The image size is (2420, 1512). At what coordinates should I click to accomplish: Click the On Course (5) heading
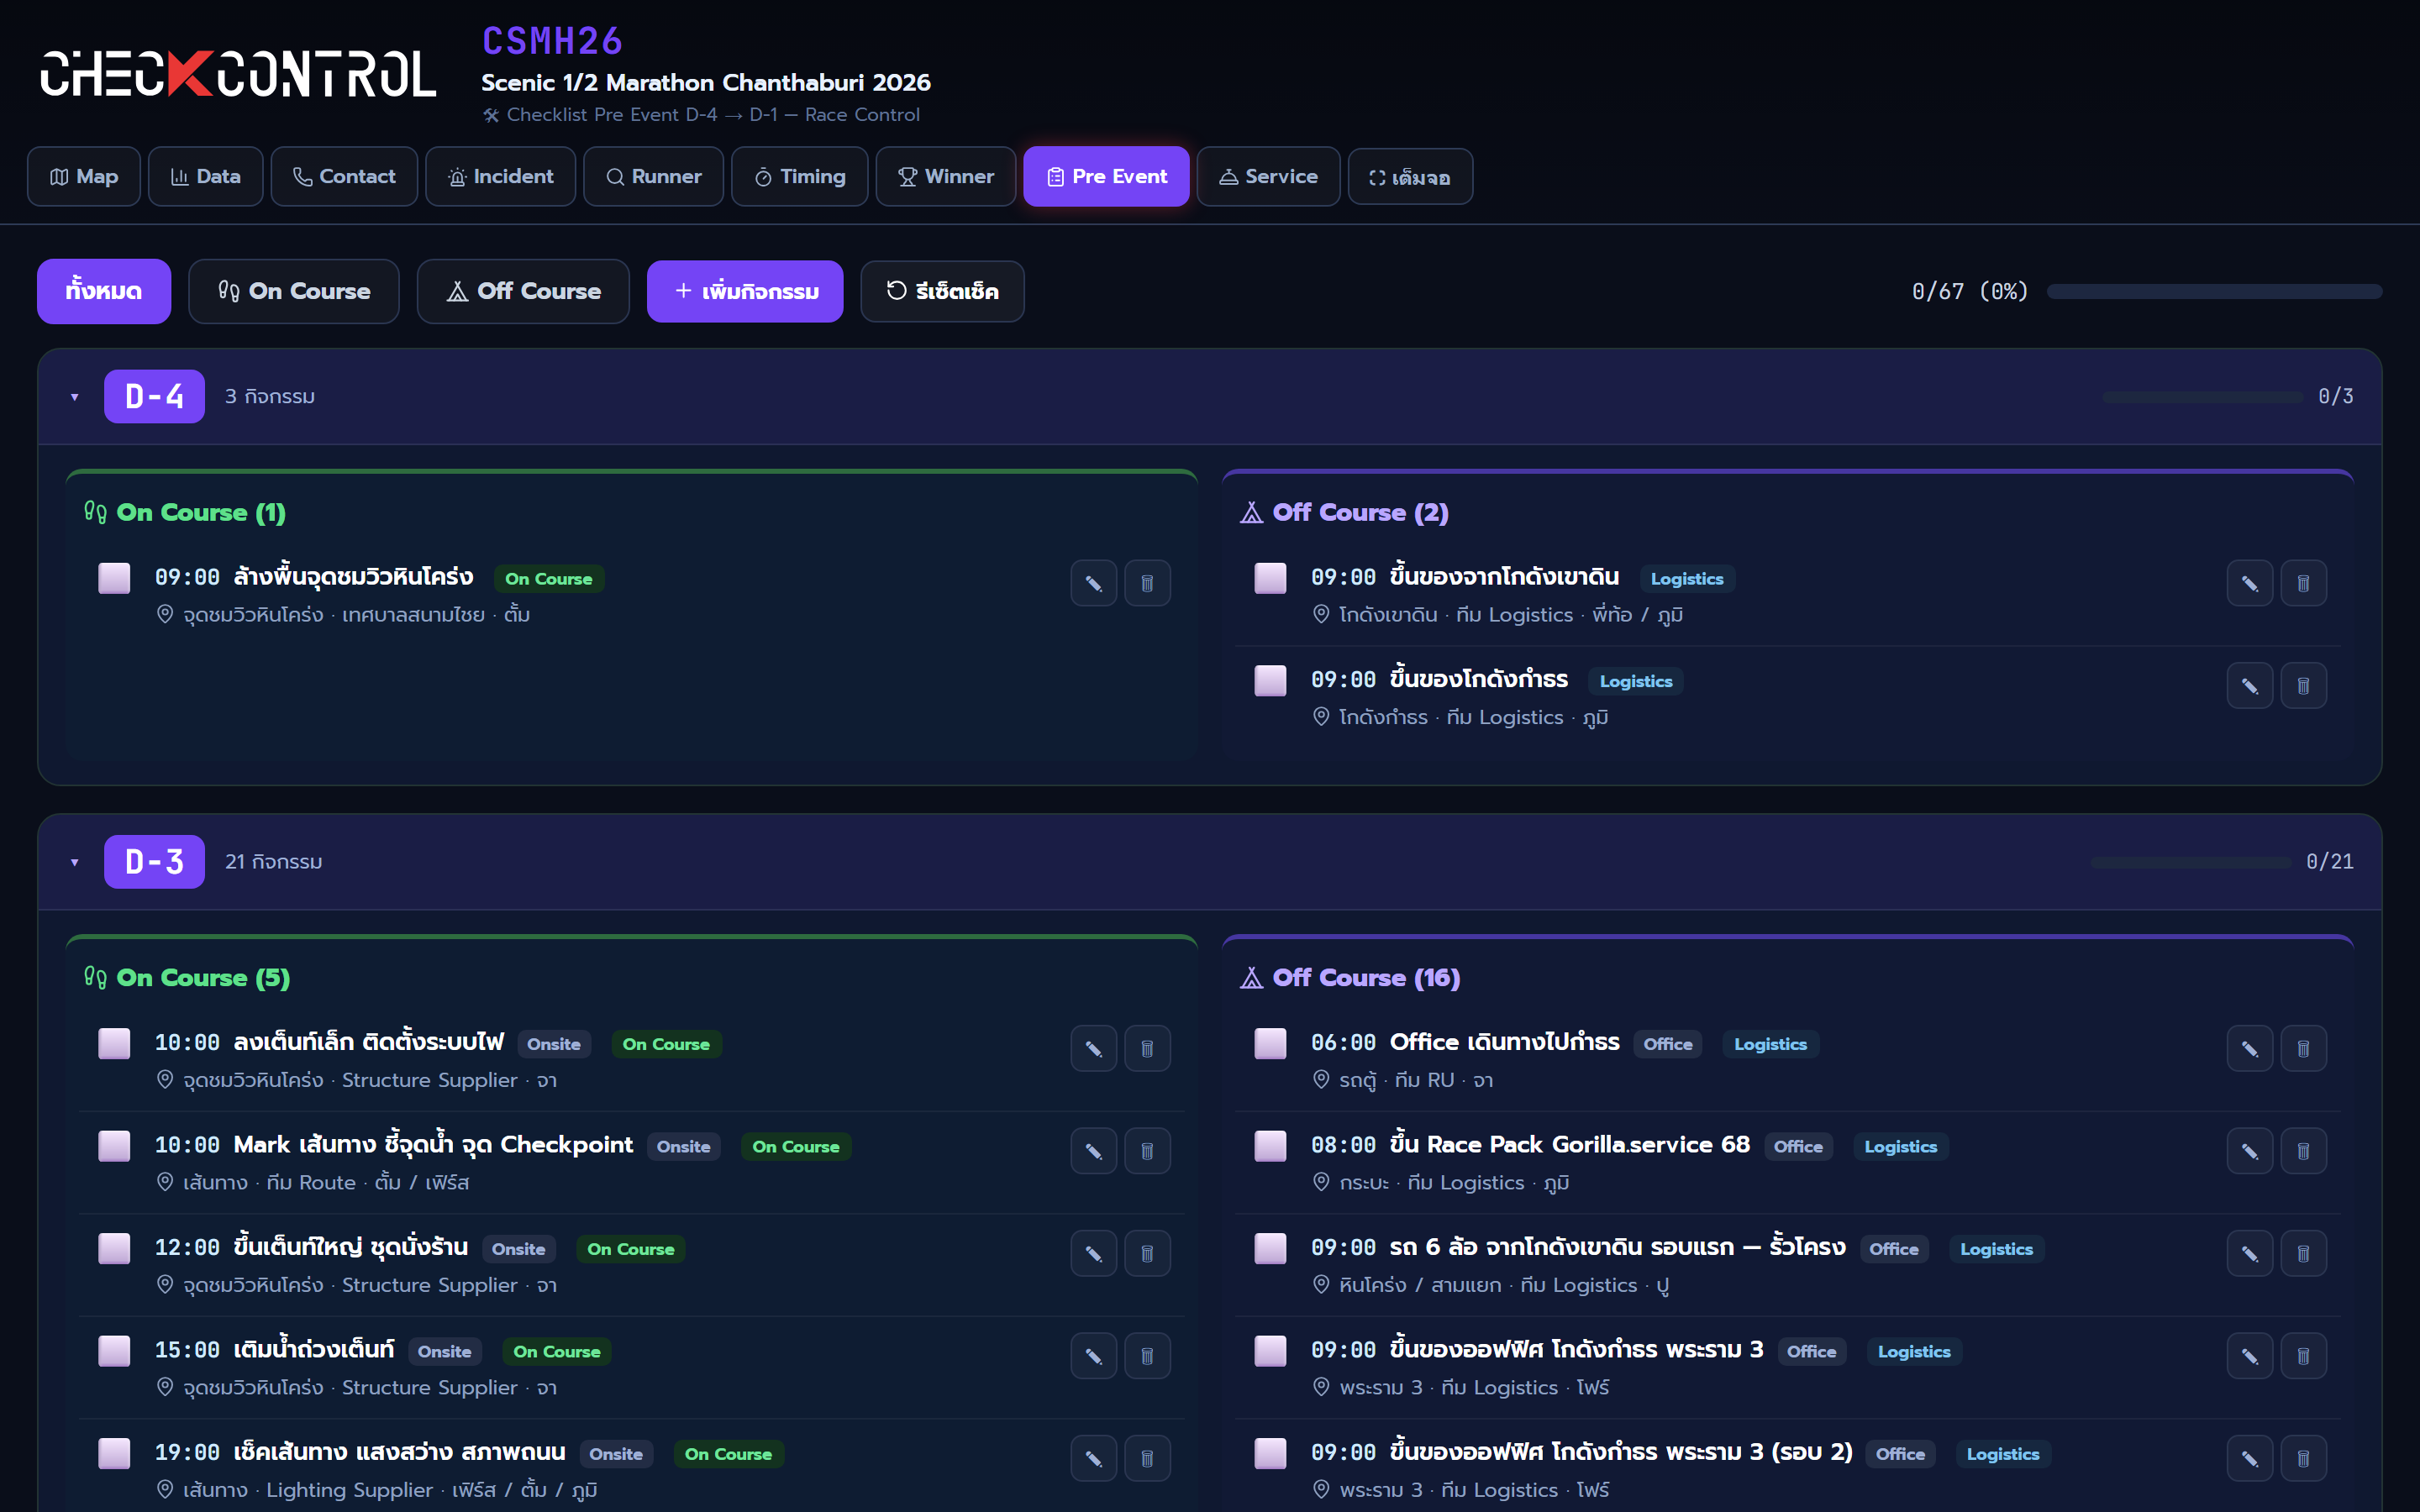click(187, 978)
